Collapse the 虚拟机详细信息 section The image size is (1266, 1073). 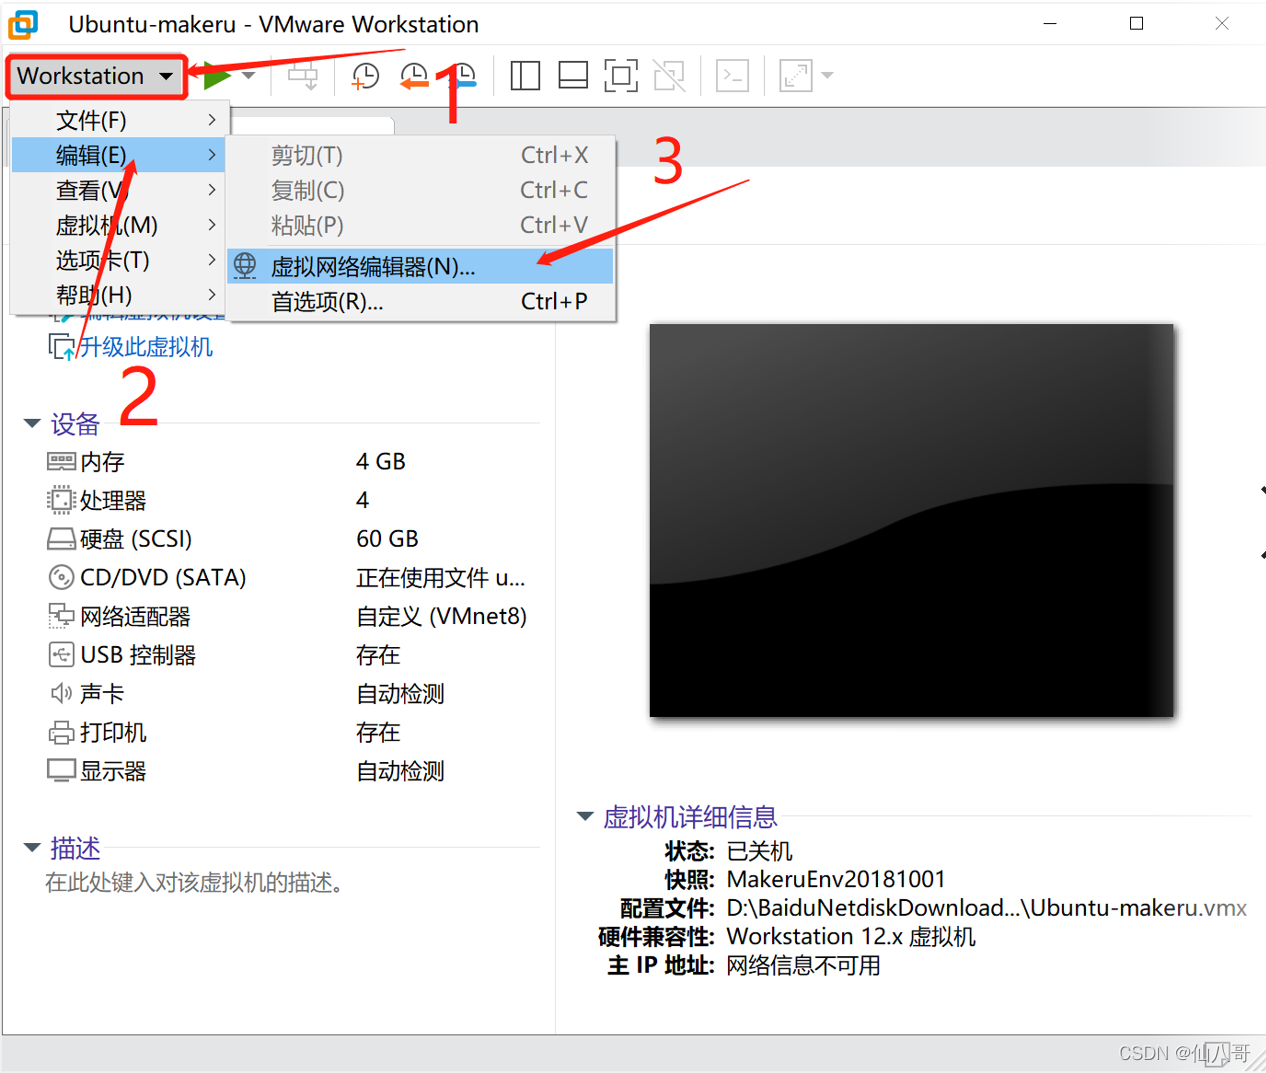[x=584, y=816]
